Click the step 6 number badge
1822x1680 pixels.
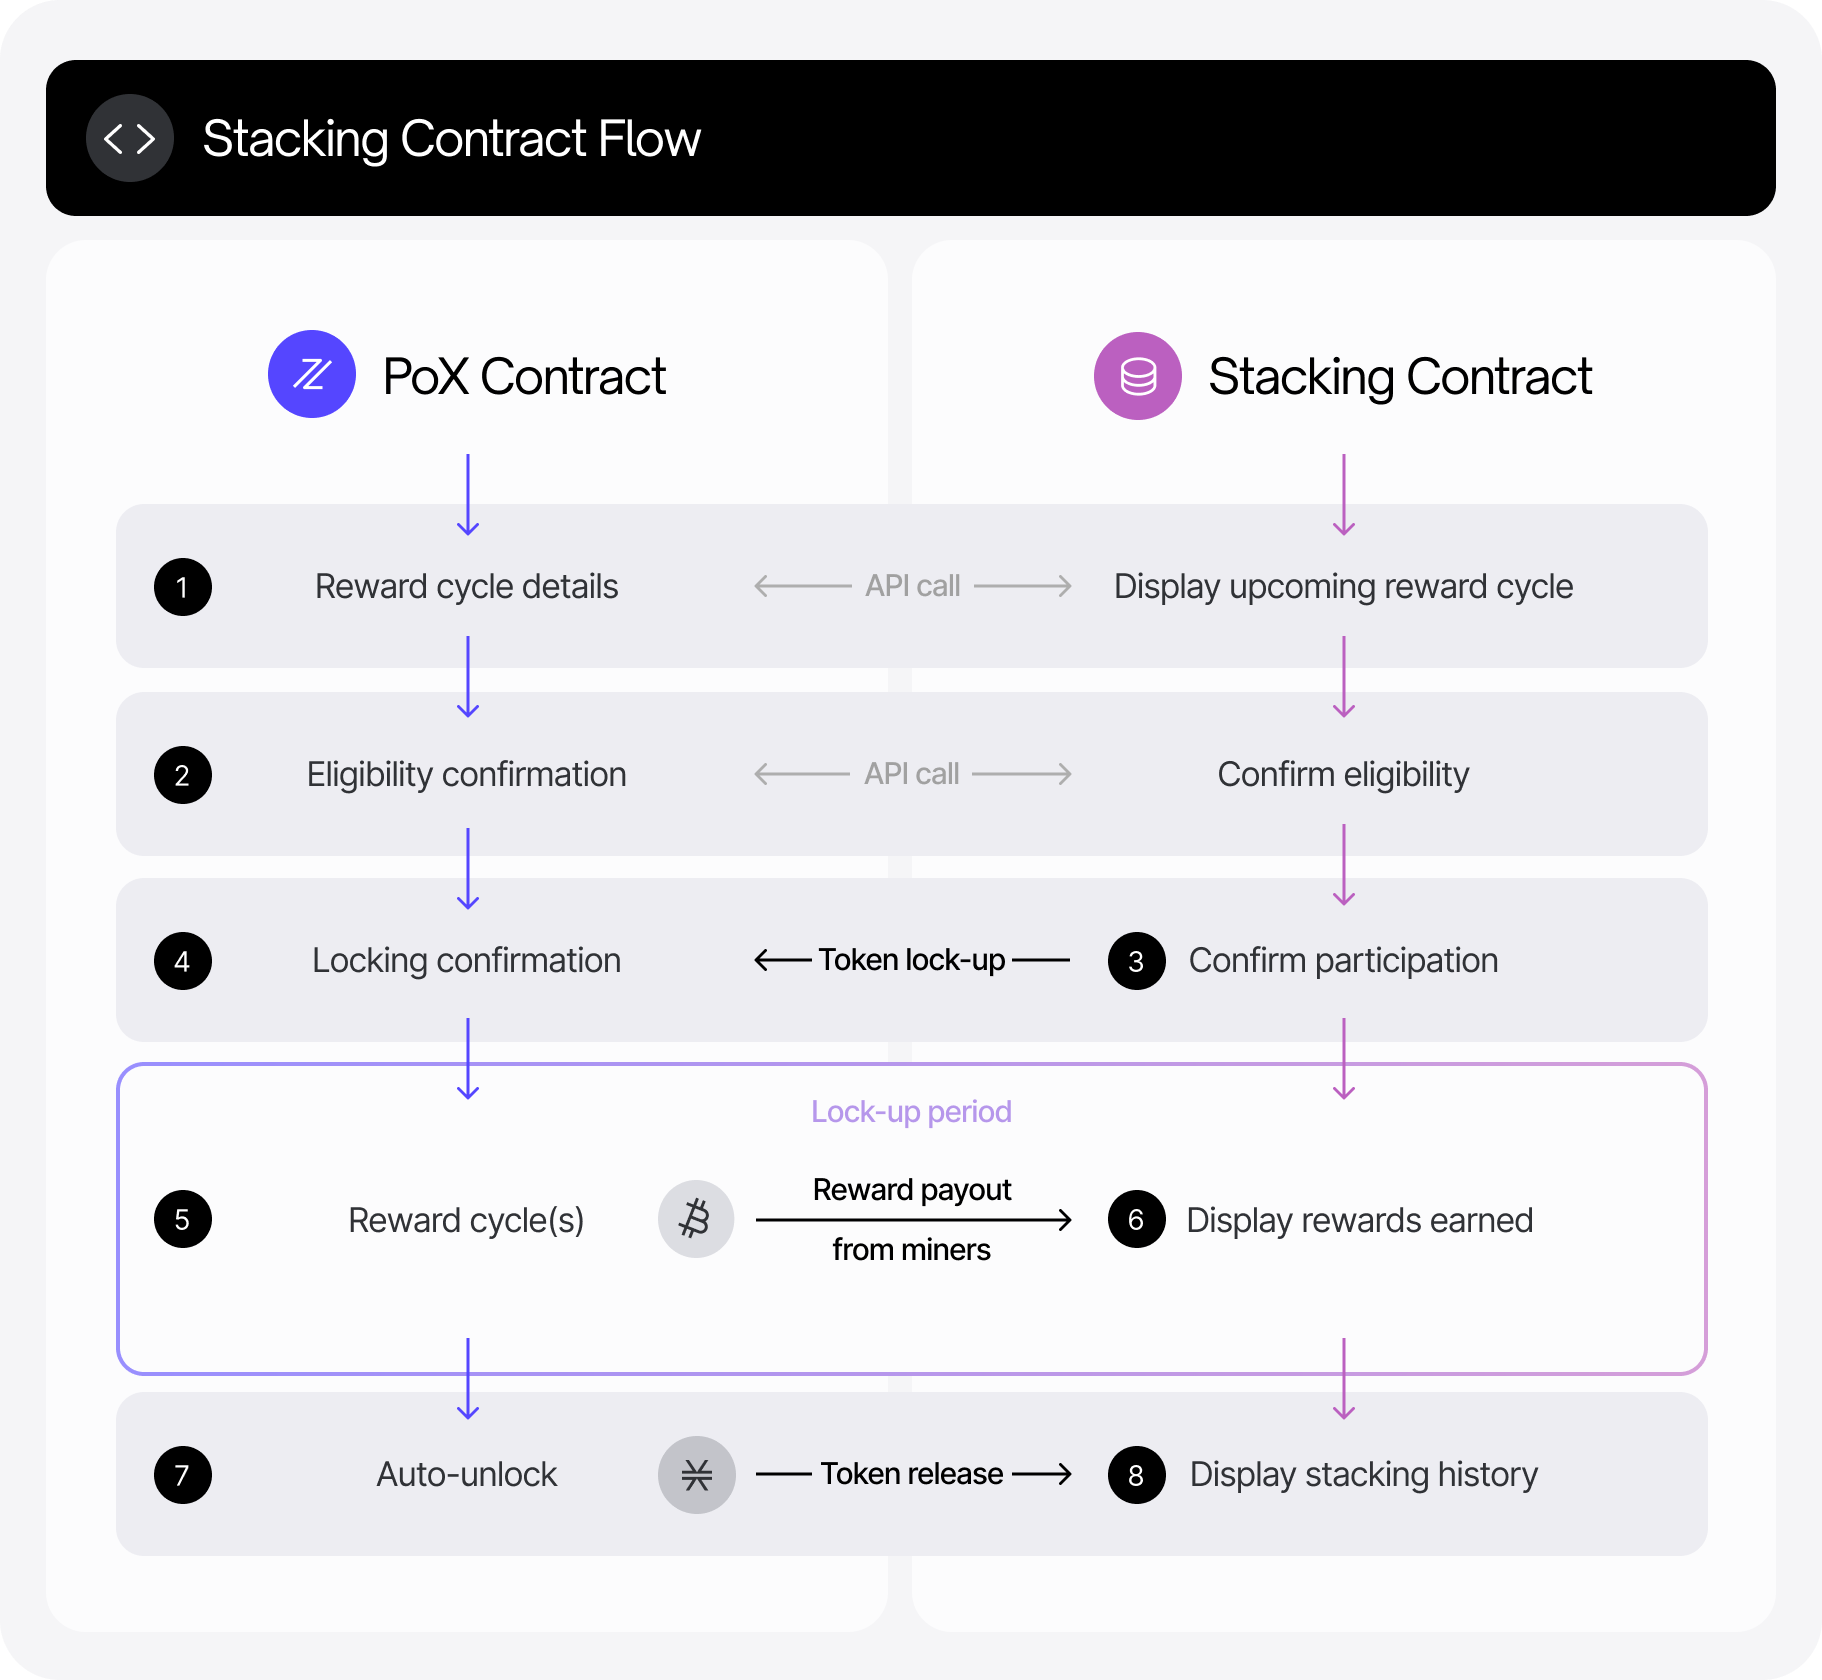coord(1136,1219)
